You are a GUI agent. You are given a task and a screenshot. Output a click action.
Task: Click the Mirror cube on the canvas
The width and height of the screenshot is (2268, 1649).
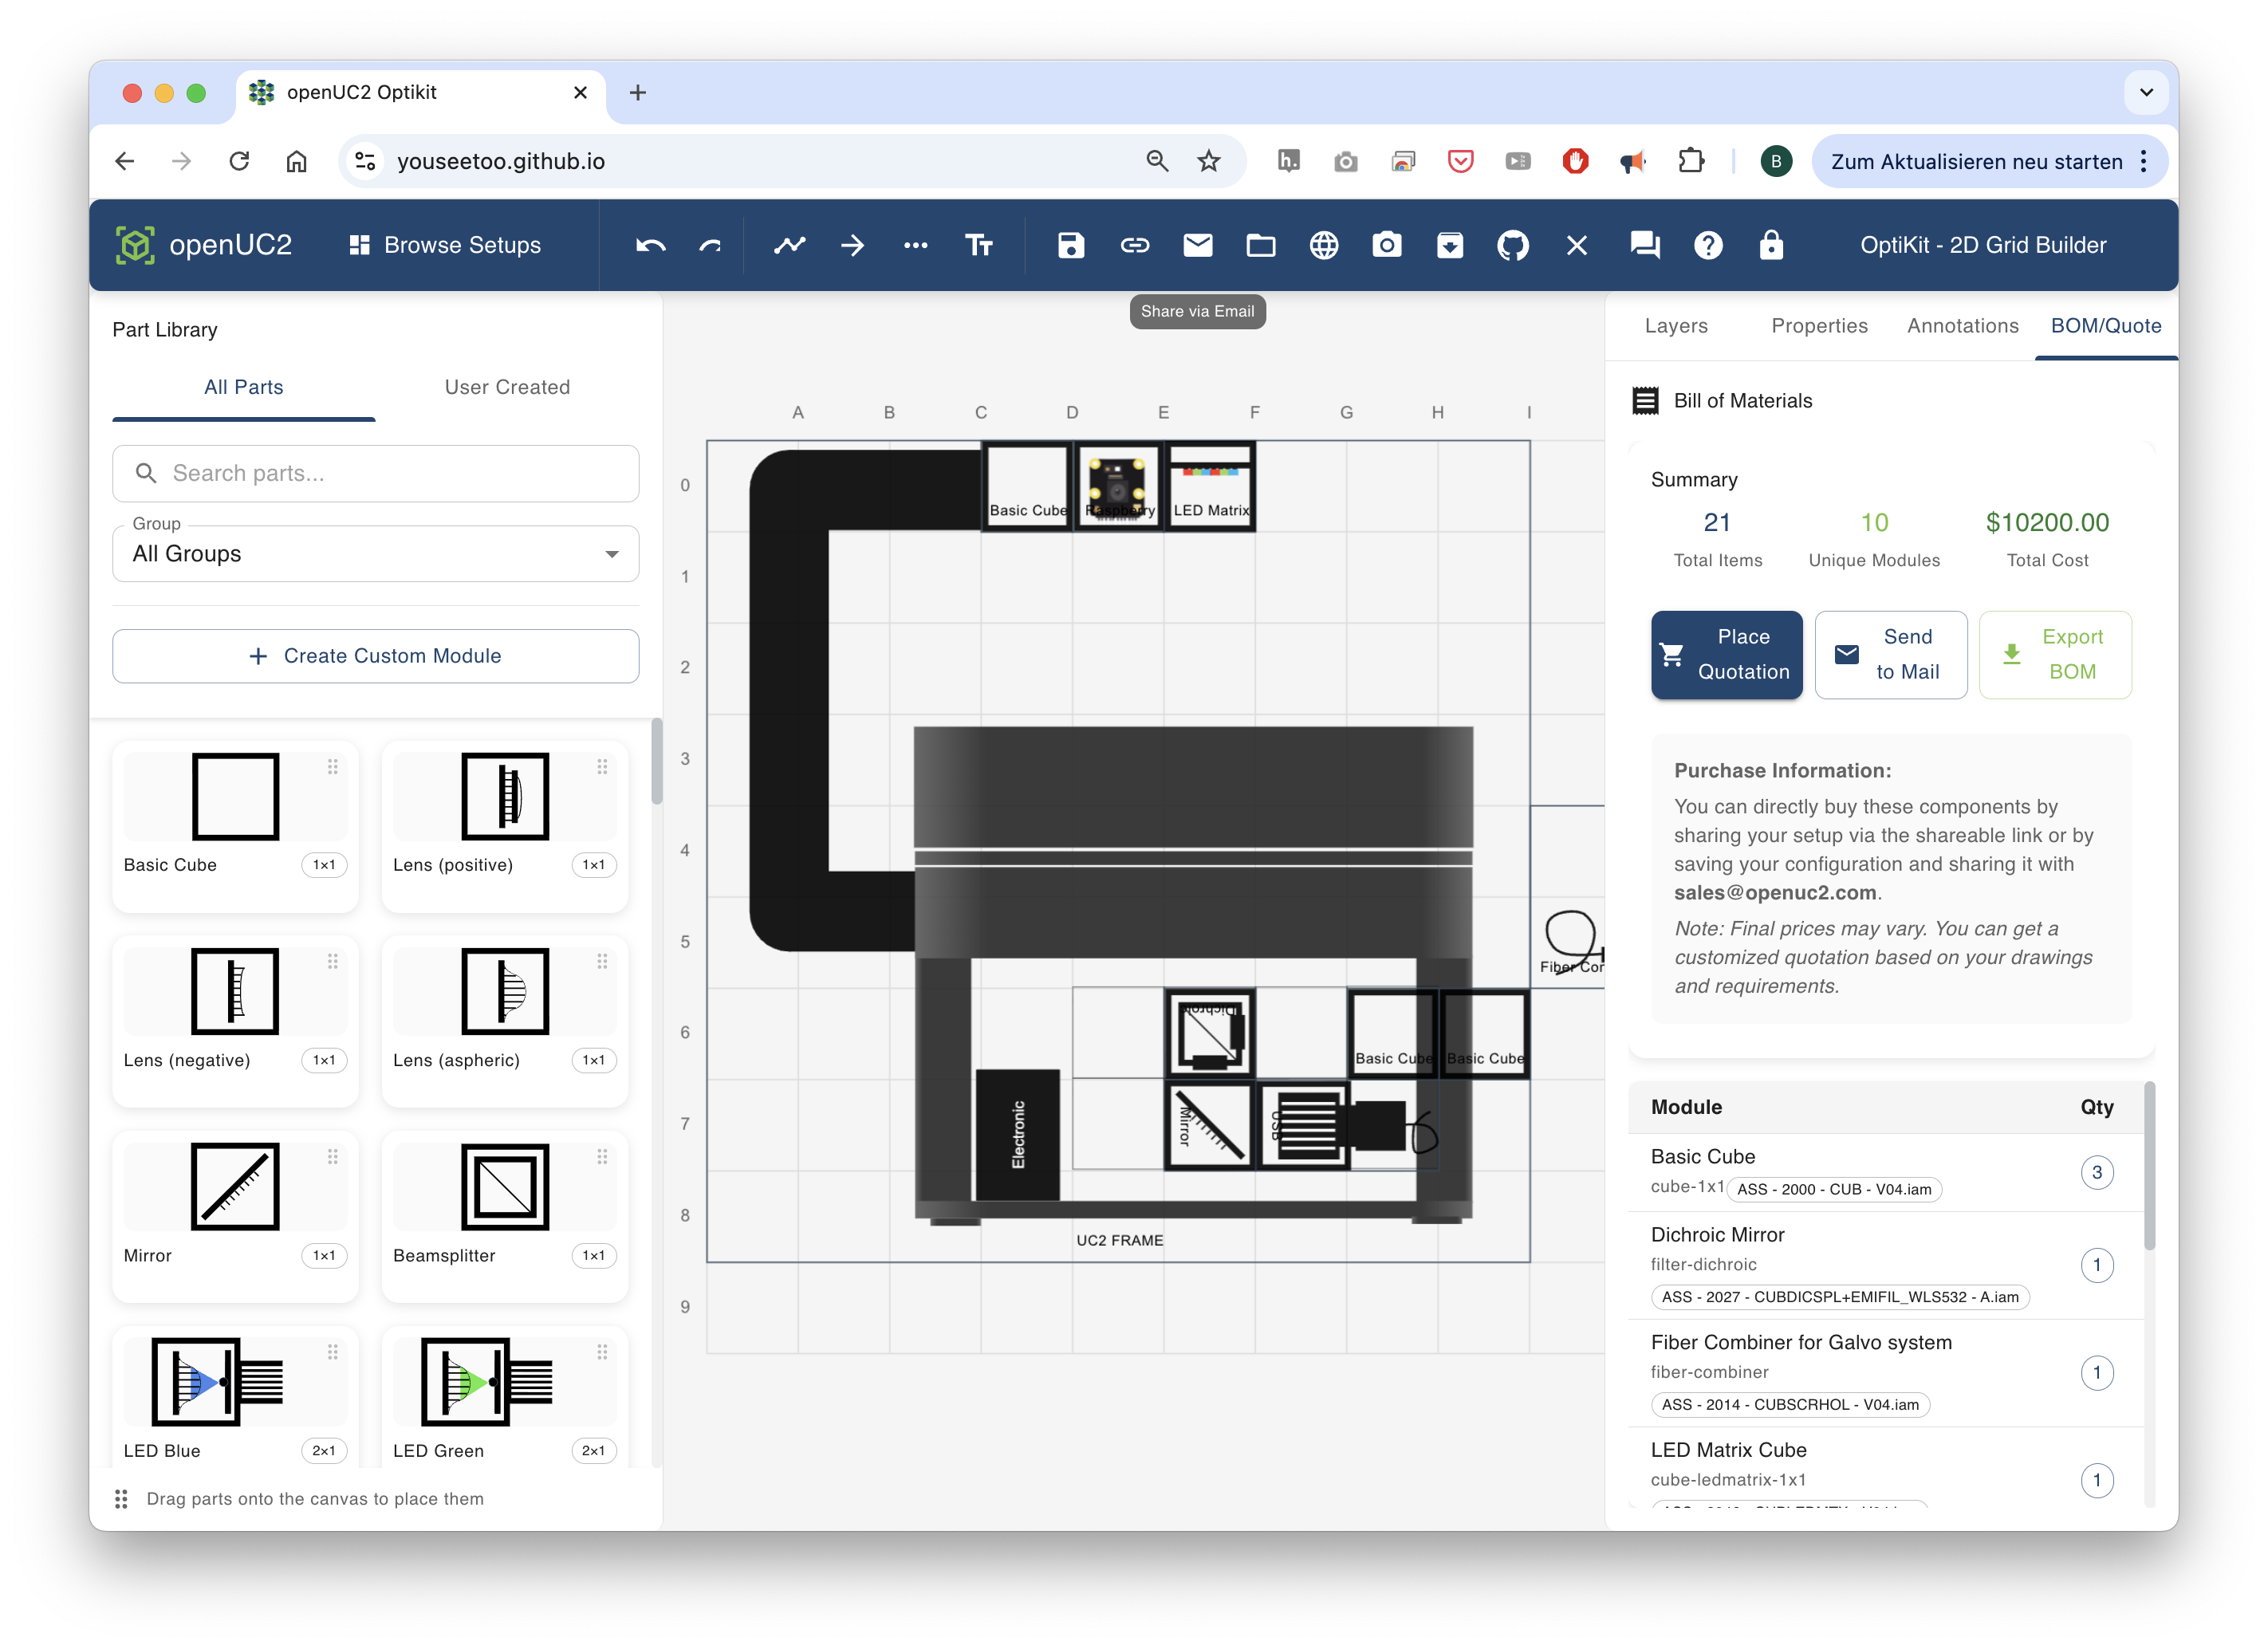point(1209,1126)
